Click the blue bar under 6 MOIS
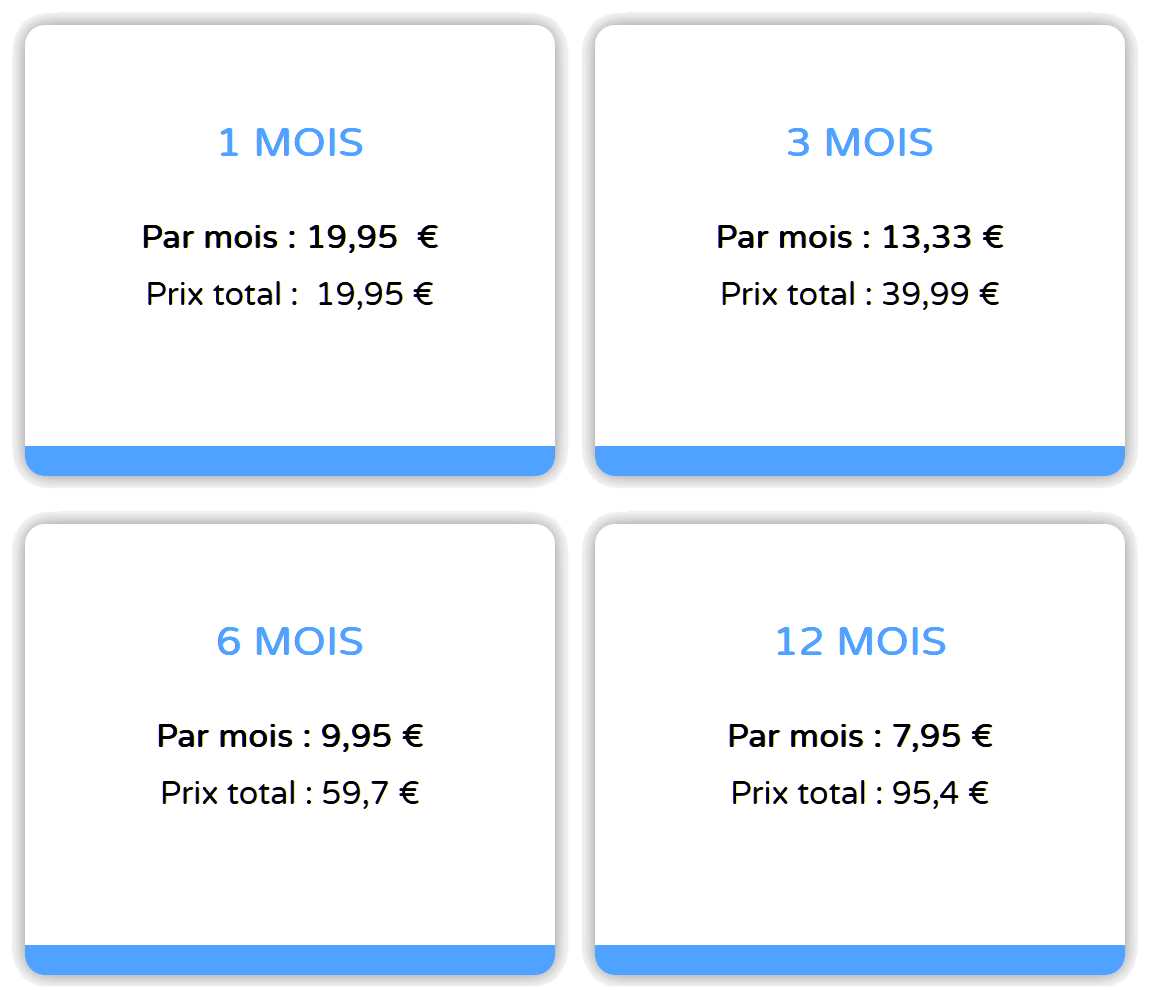Image resolution: width=1149 pixels, height=990 pixels. (x=290, y=960)
